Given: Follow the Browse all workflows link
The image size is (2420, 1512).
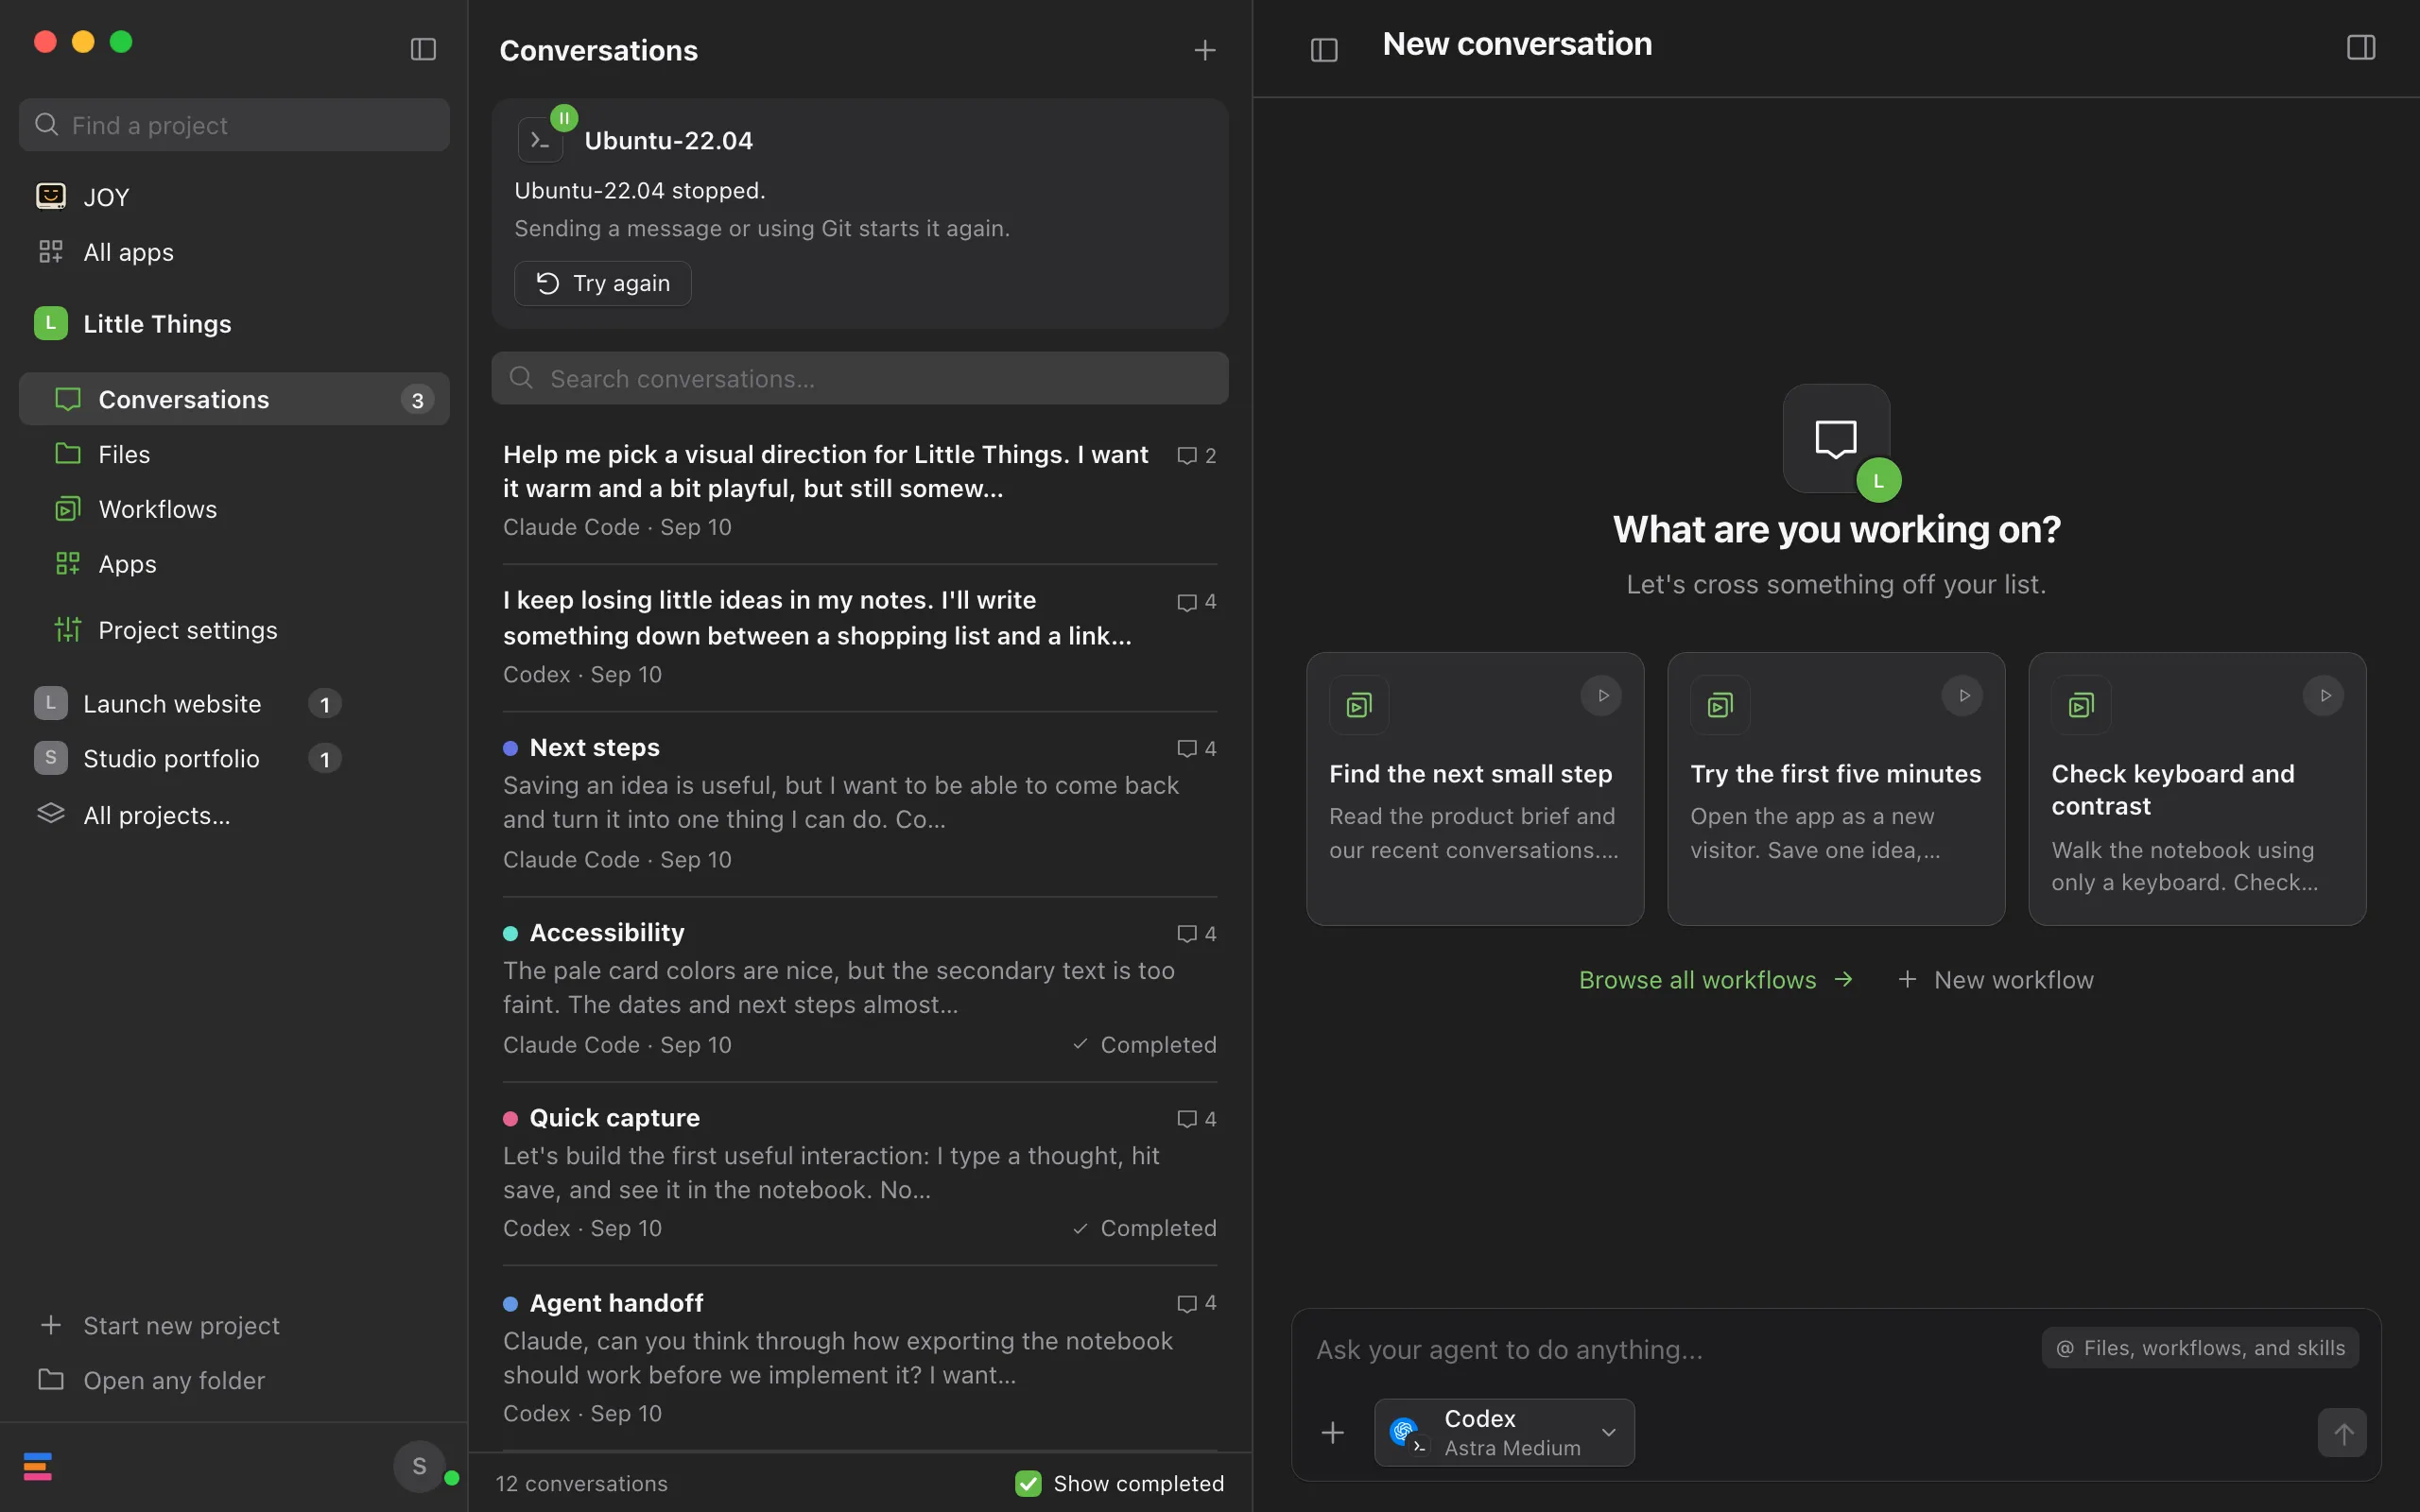Looking at the screenshot, I should (1716, 980).
